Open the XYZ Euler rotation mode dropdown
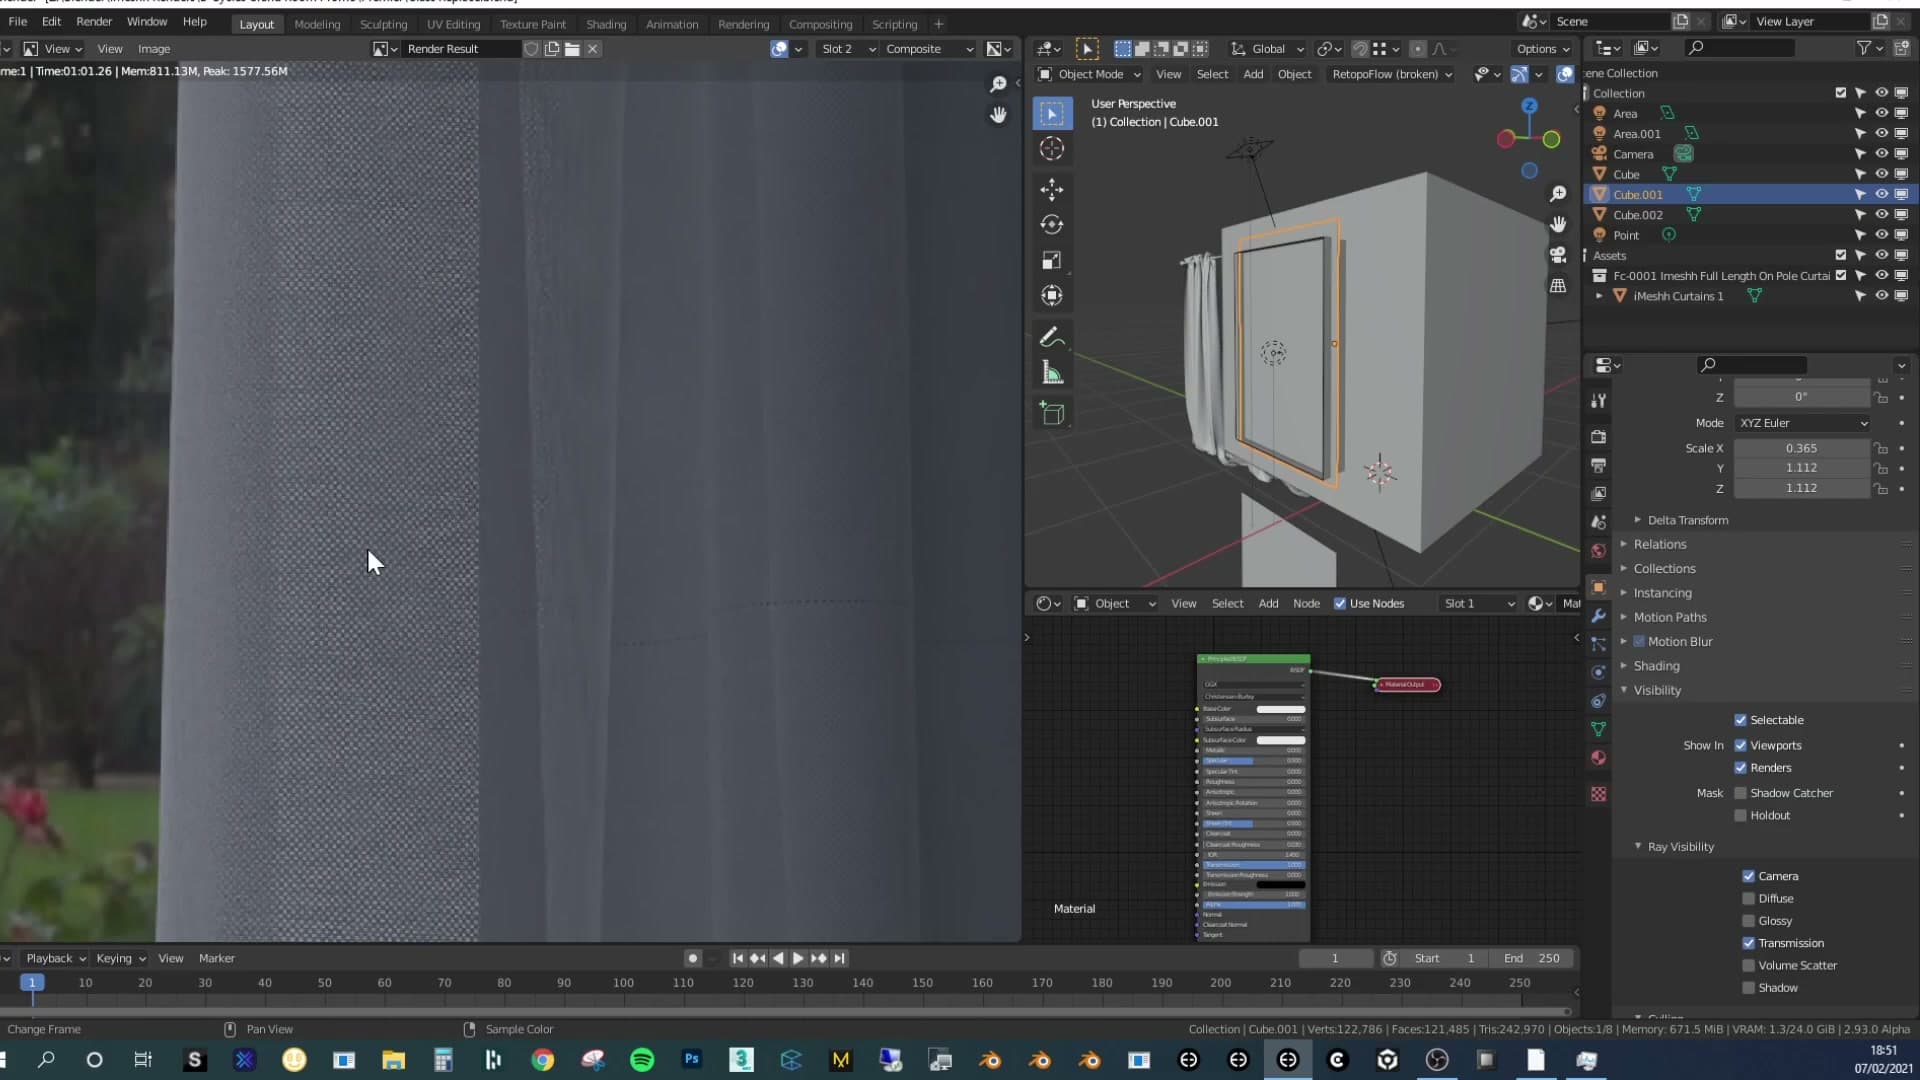The height and width of the screenshot is (1080, 1920). point(1803,423)
